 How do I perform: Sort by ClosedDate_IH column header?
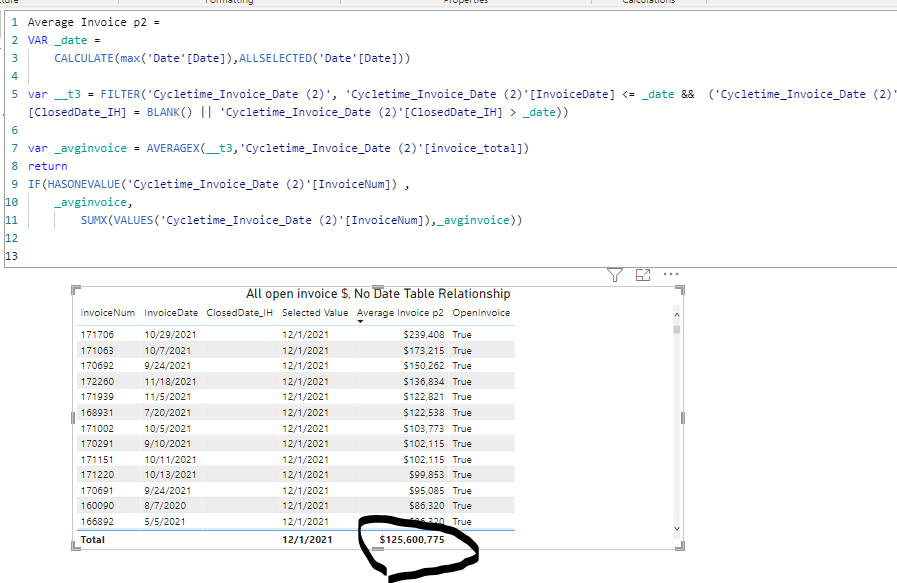coord(240,313)
